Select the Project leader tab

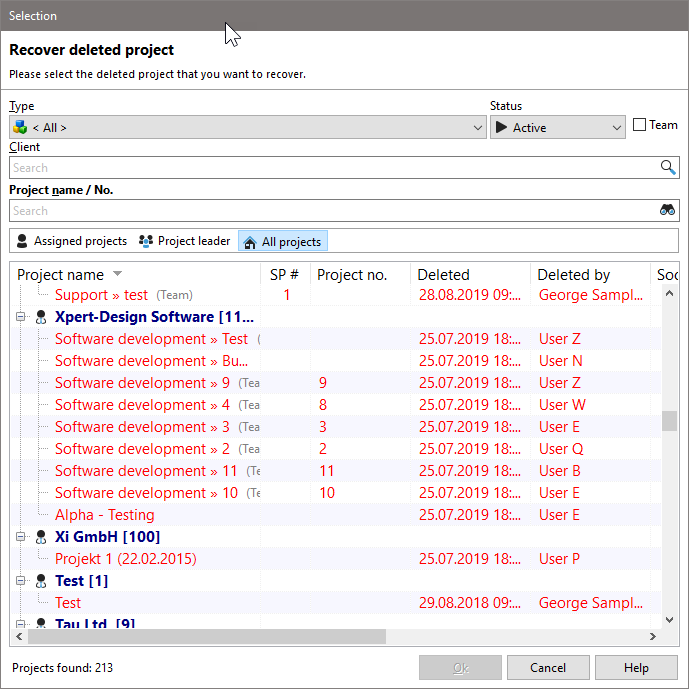click(x=184, y=241)
